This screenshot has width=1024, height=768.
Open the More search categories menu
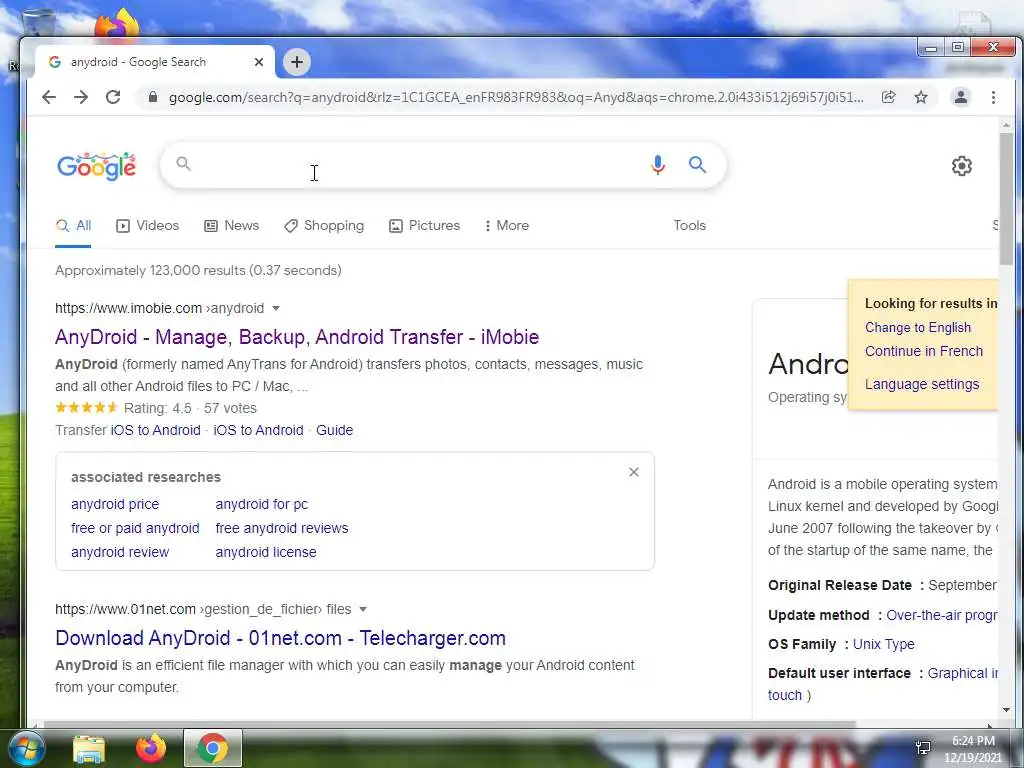[x=507, y=225]
